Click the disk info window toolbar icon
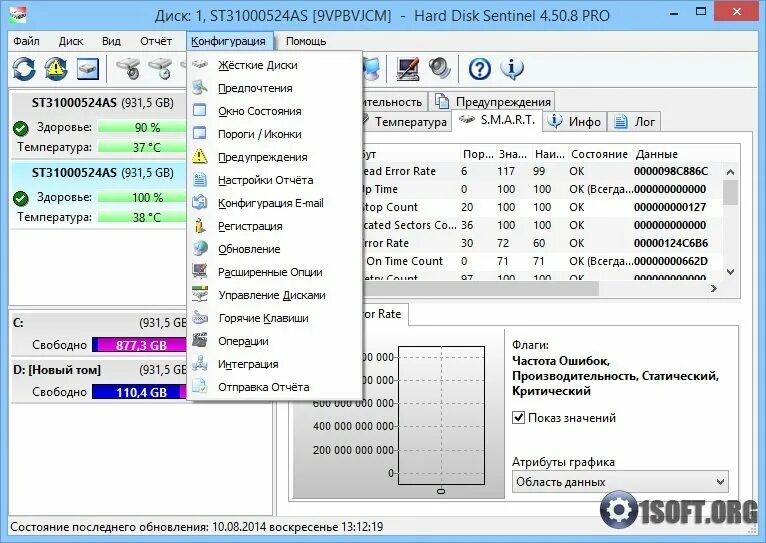This screenshot has height=543, width=766. pos(88,69)
